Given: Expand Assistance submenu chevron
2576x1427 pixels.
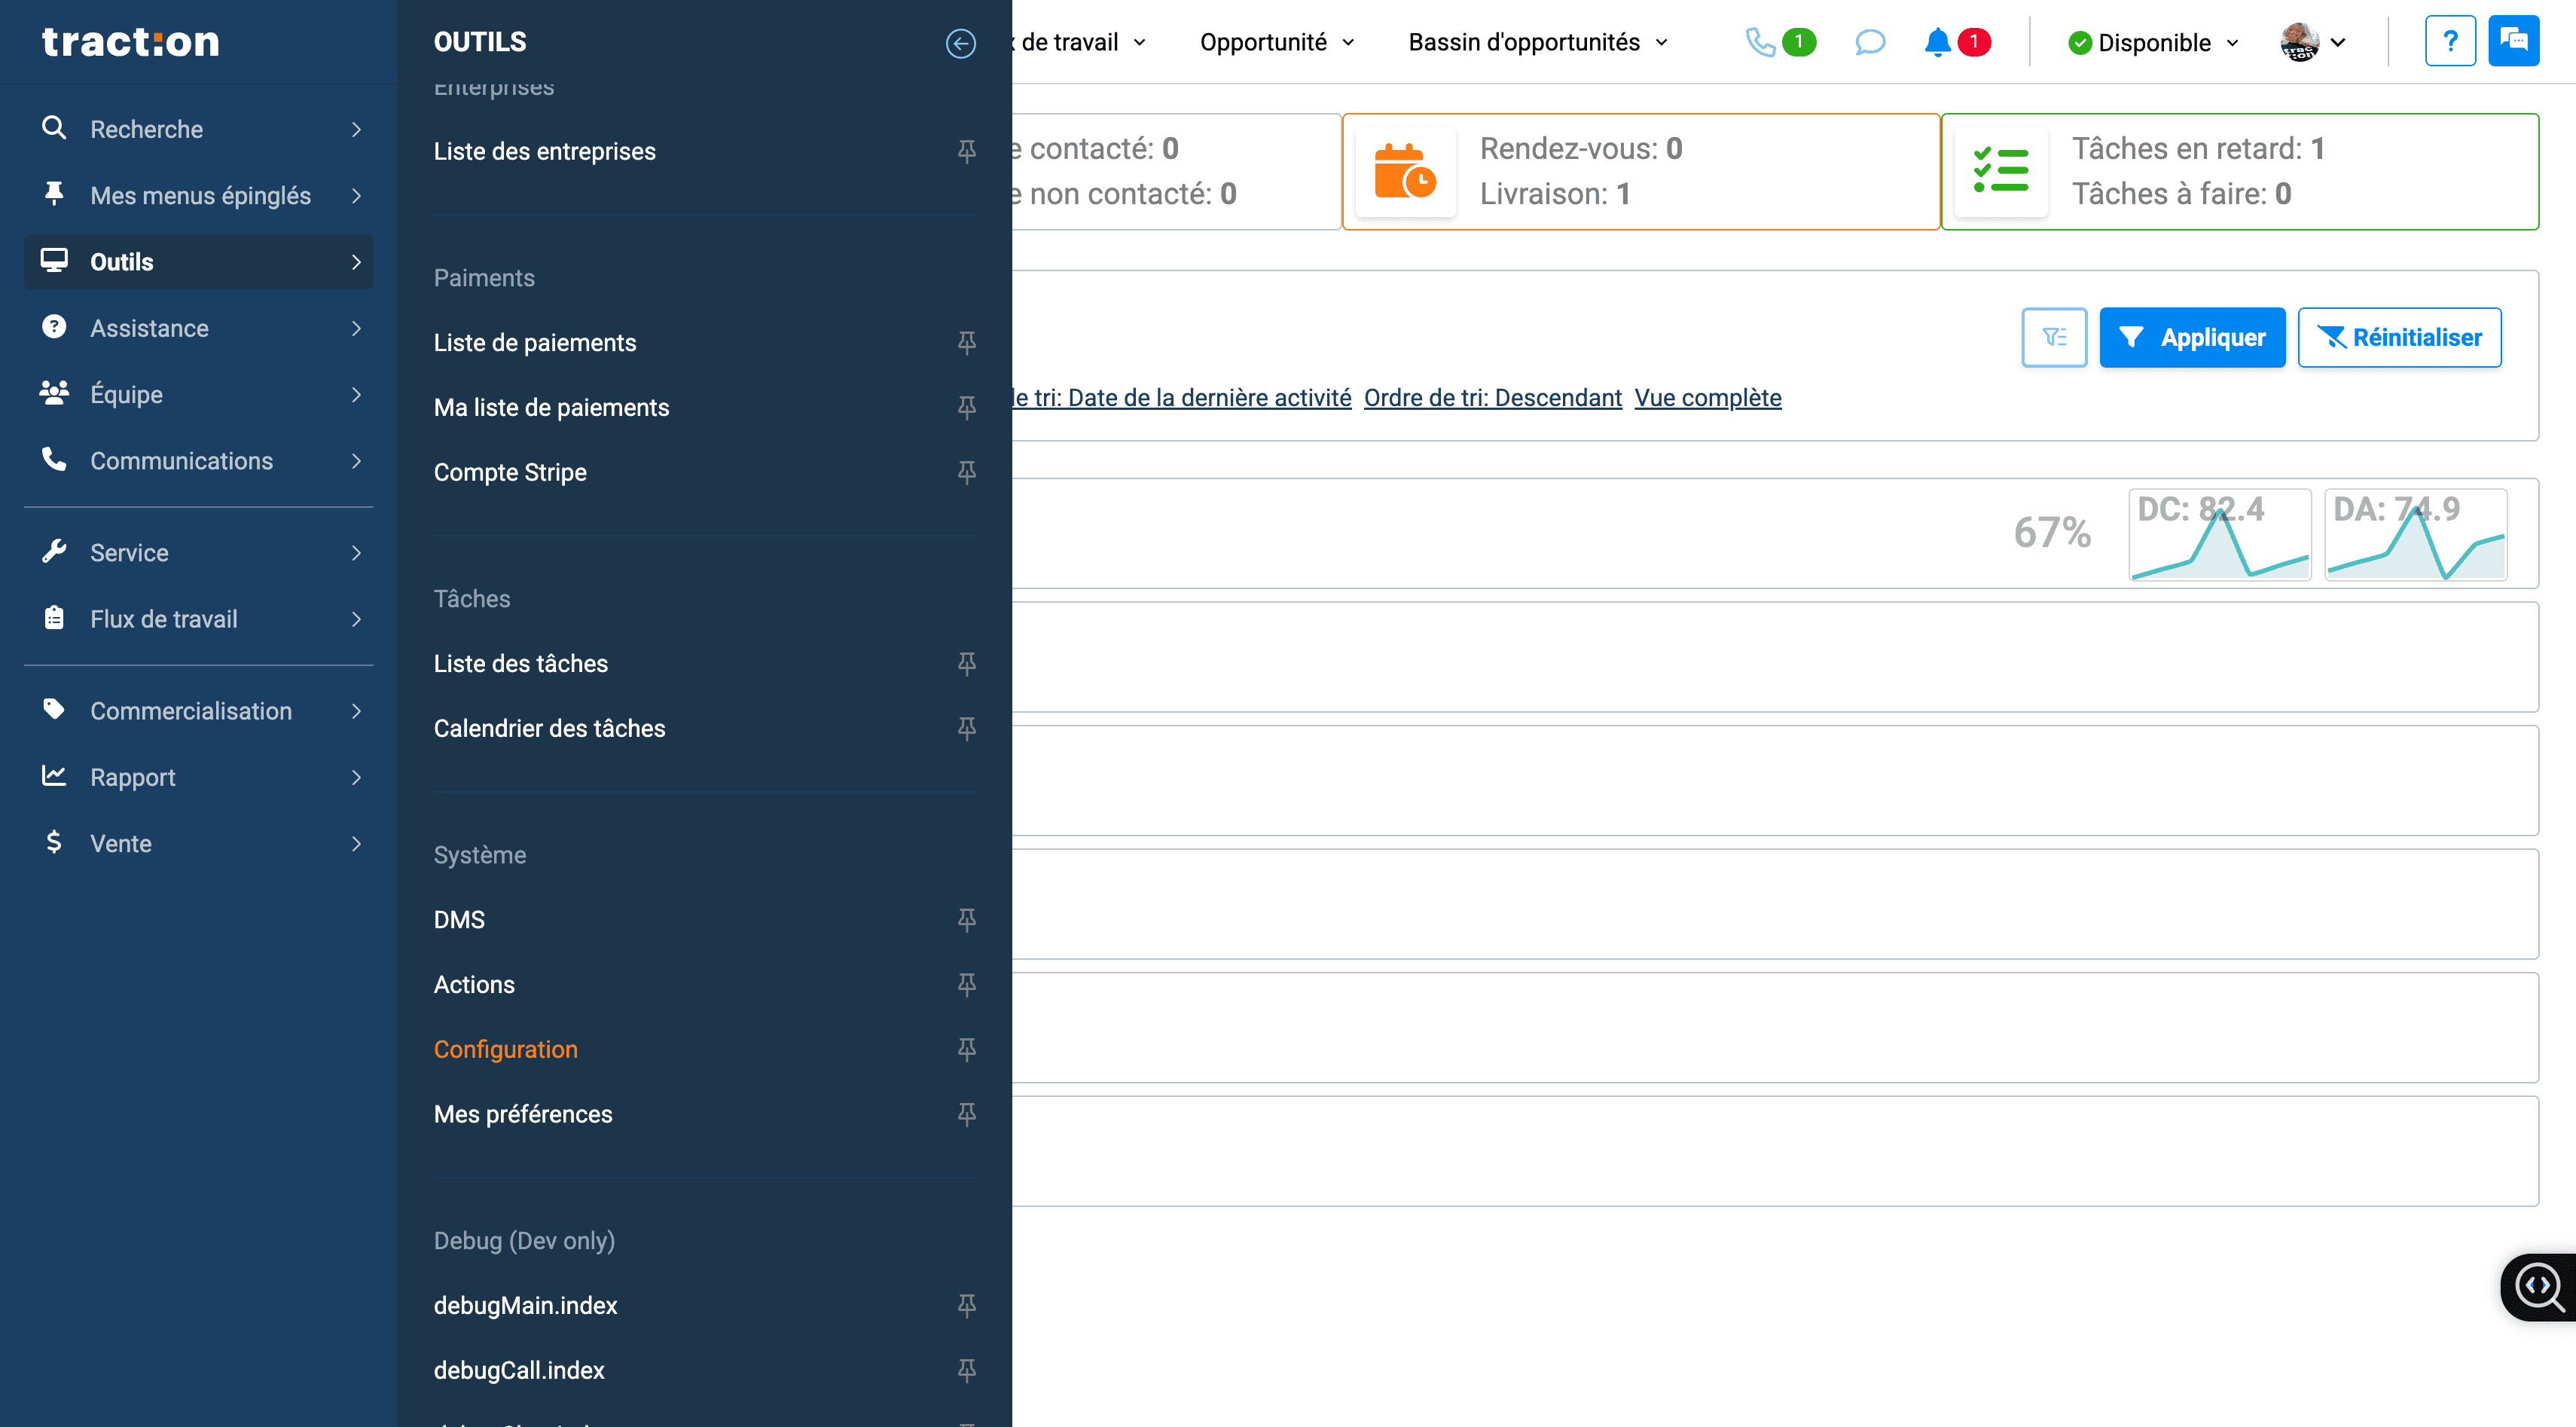Looking at the screenshot, I should pos(356,328).
